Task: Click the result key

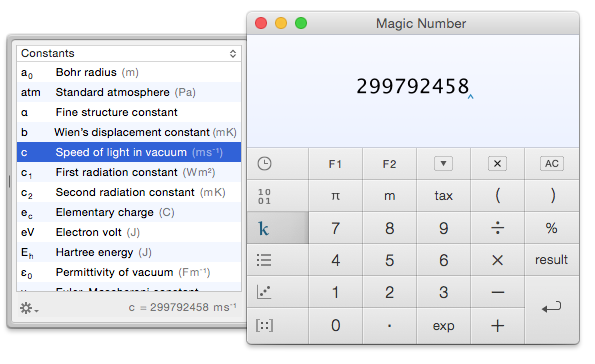Action: (552, 260)
